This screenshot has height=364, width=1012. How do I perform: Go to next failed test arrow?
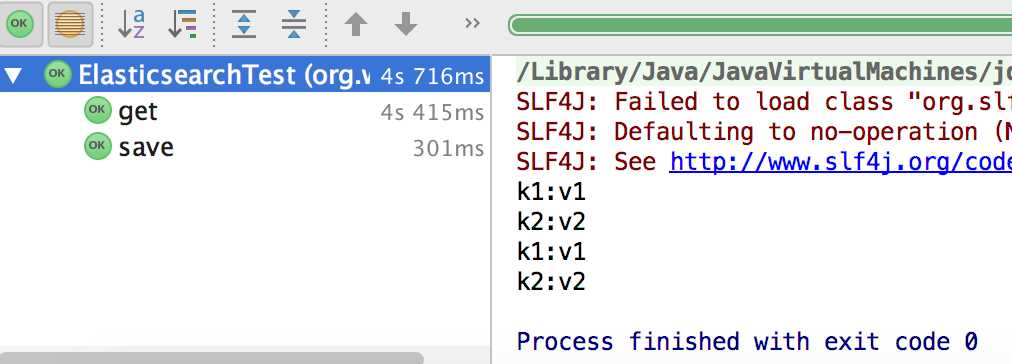pyautogui.click(x=406, y=25)
